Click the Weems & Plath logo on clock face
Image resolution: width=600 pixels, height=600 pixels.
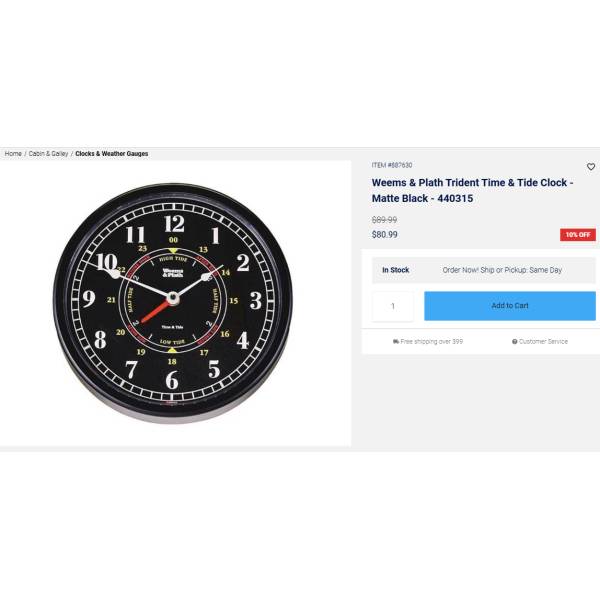[x=173, y=272]
